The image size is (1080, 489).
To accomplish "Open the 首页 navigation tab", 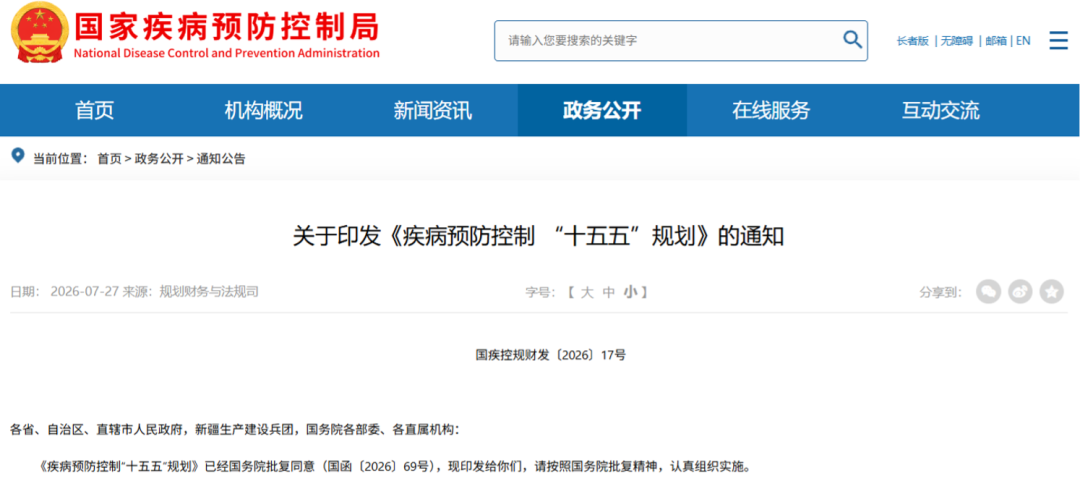I will coord(95,110).
